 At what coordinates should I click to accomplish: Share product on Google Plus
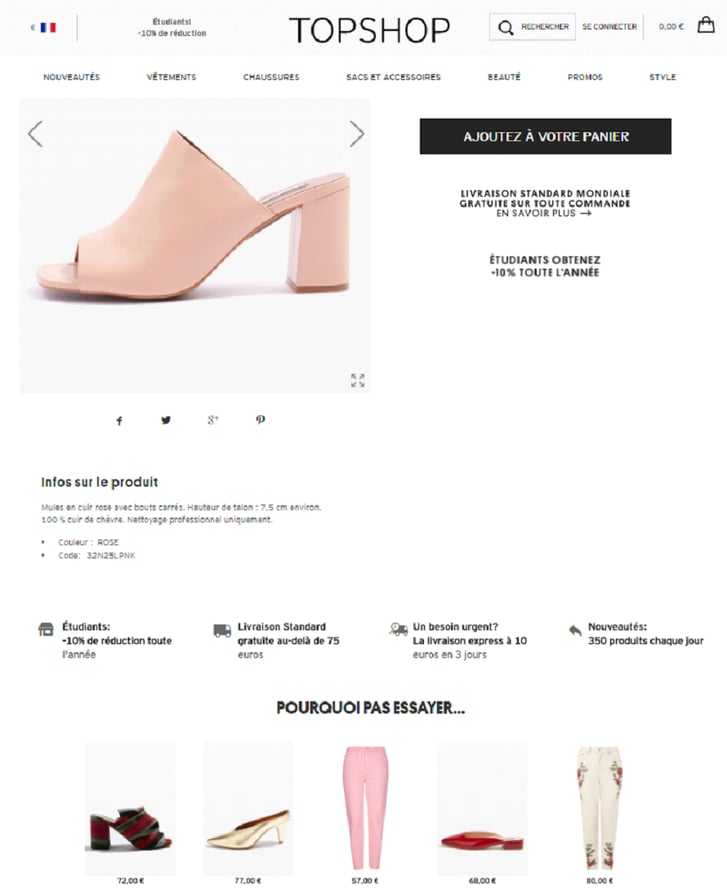click(x=213, y=420)
